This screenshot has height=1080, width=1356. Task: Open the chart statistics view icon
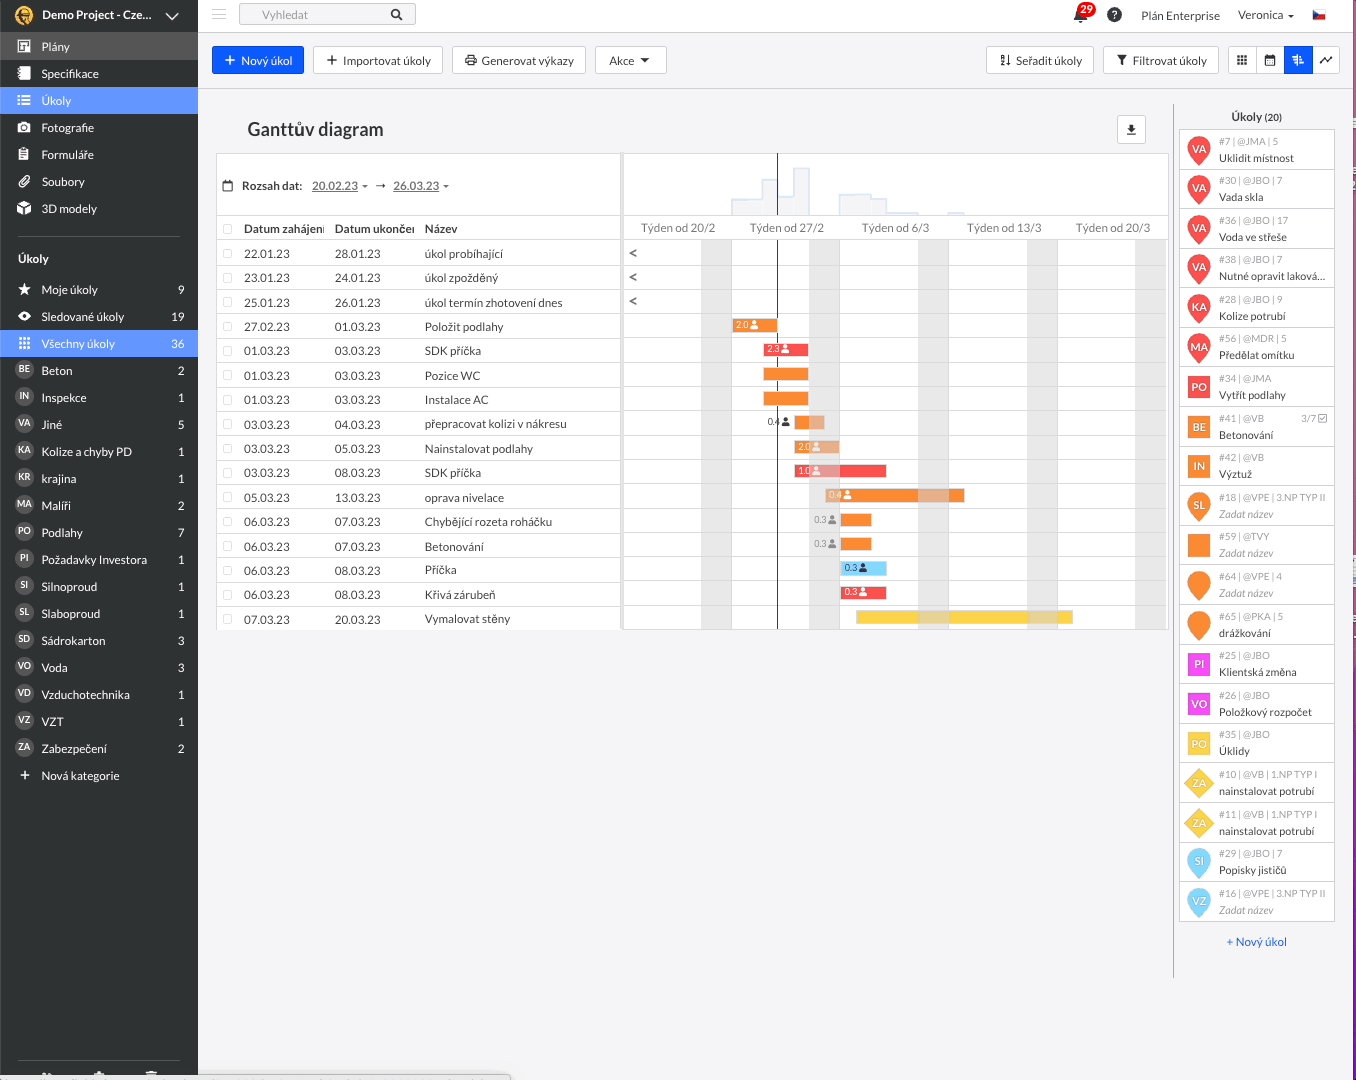point(1326,61)
